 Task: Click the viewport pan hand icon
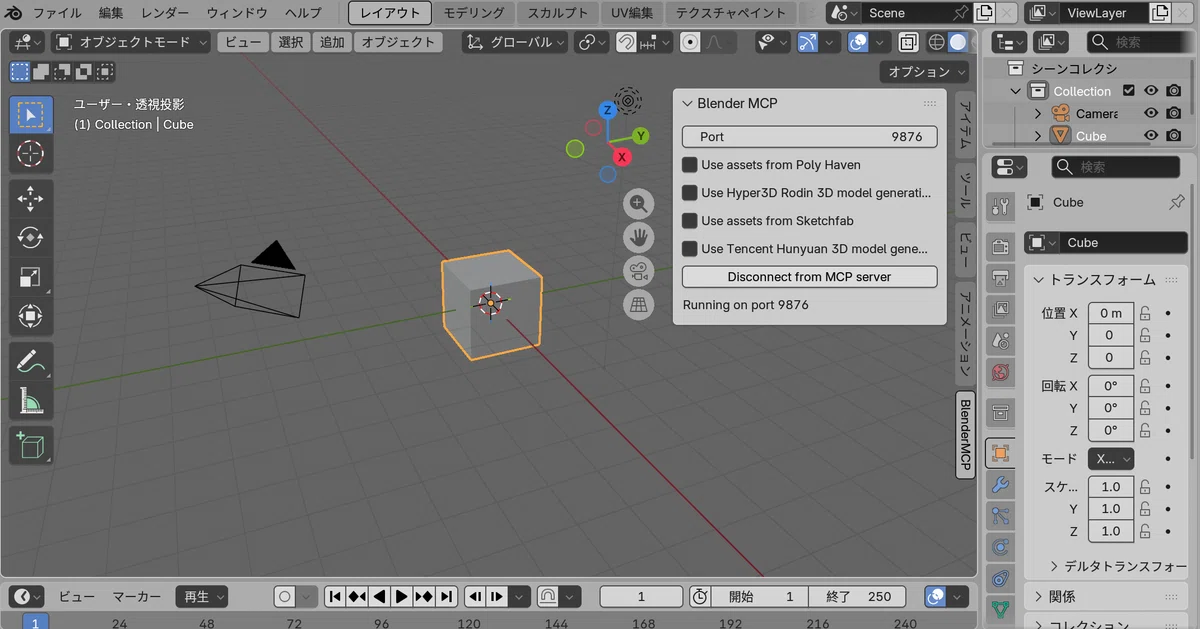pyautogui.click(x=639, y=237)
